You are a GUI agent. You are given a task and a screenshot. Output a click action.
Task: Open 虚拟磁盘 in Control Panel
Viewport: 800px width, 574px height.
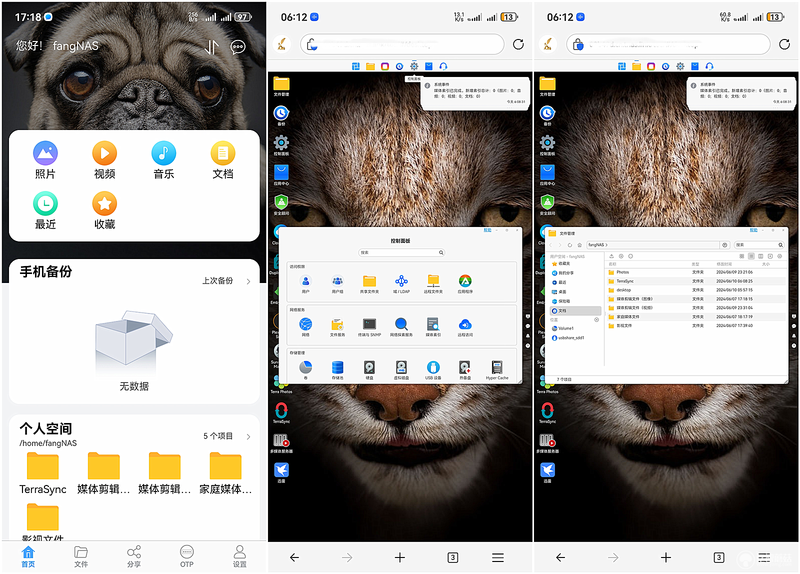point(402,370)
